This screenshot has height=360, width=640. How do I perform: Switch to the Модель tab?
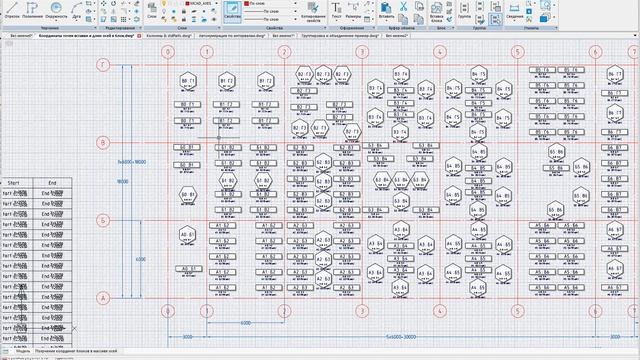pos(22,351)
